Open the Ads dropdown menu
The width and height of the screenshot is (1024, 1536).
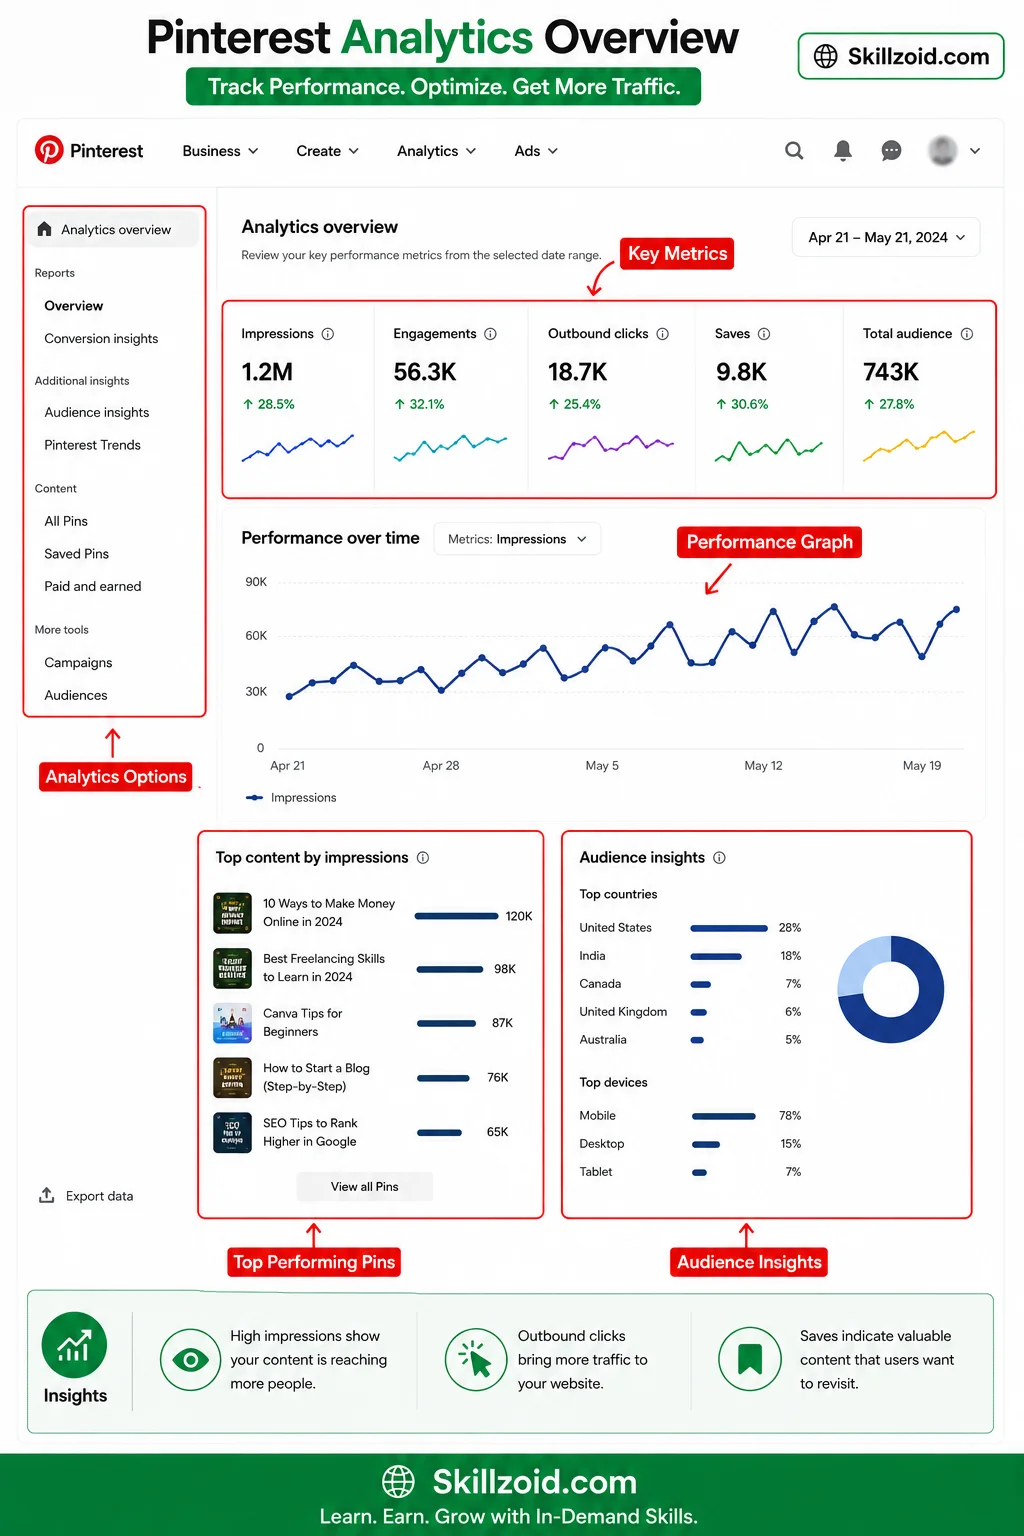[537, 151]
